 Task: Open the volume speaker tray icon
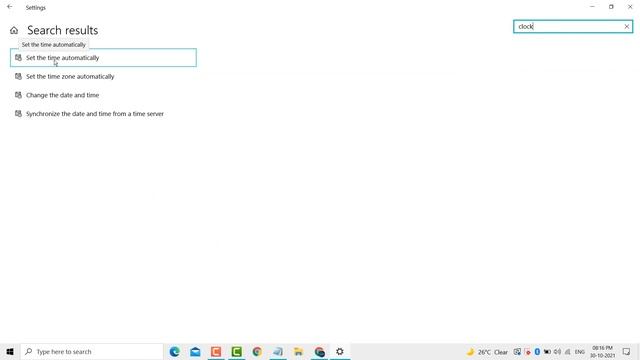tap(557, 352)
